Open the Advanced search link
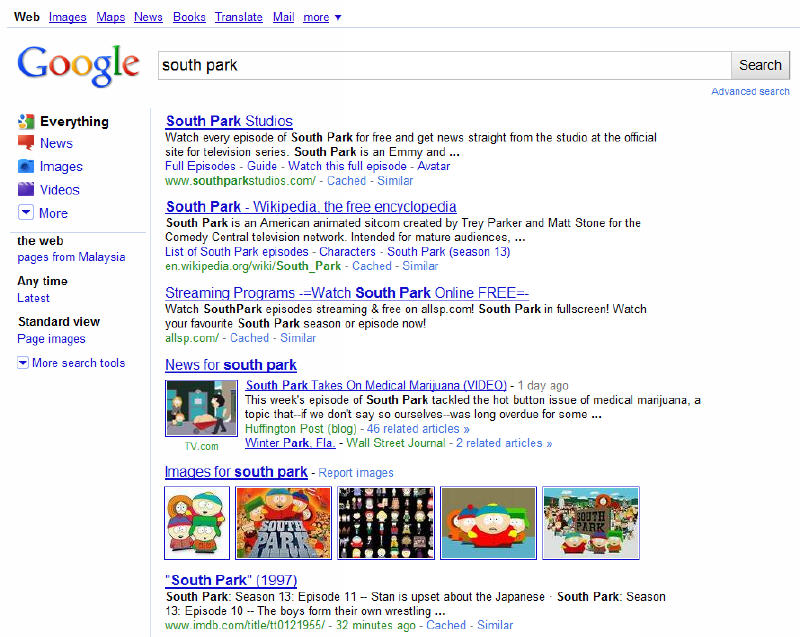The image size is (800, 637). click(750, 91)
